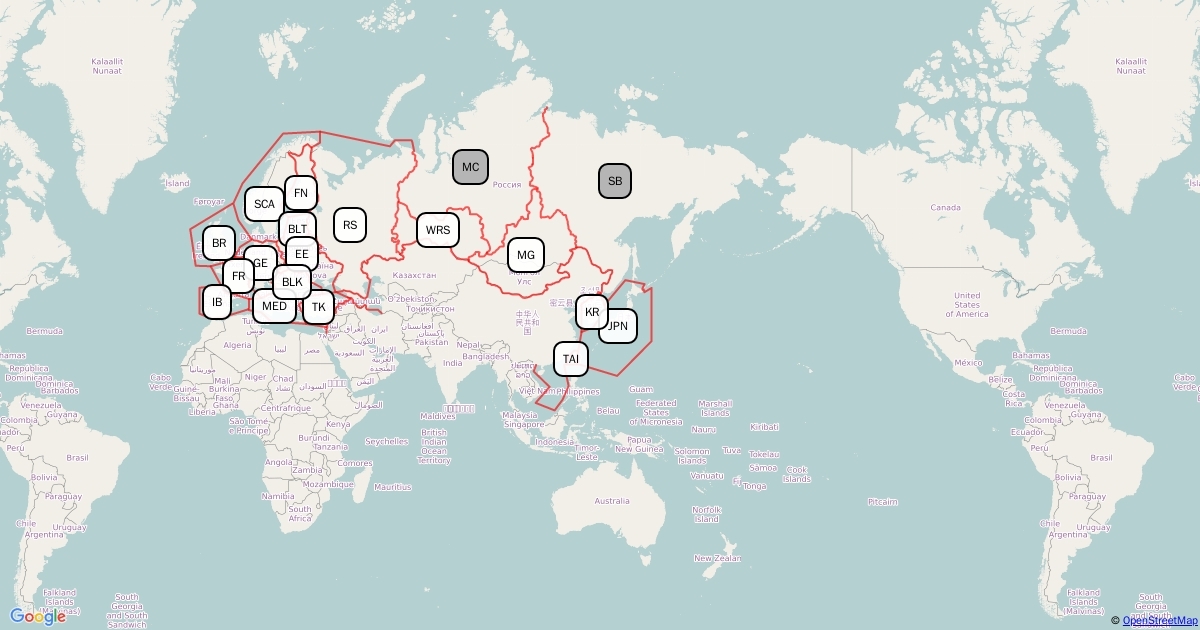Select the IB marker over Iberia
Screen dimensions: 1200x630
coord(217,301)
